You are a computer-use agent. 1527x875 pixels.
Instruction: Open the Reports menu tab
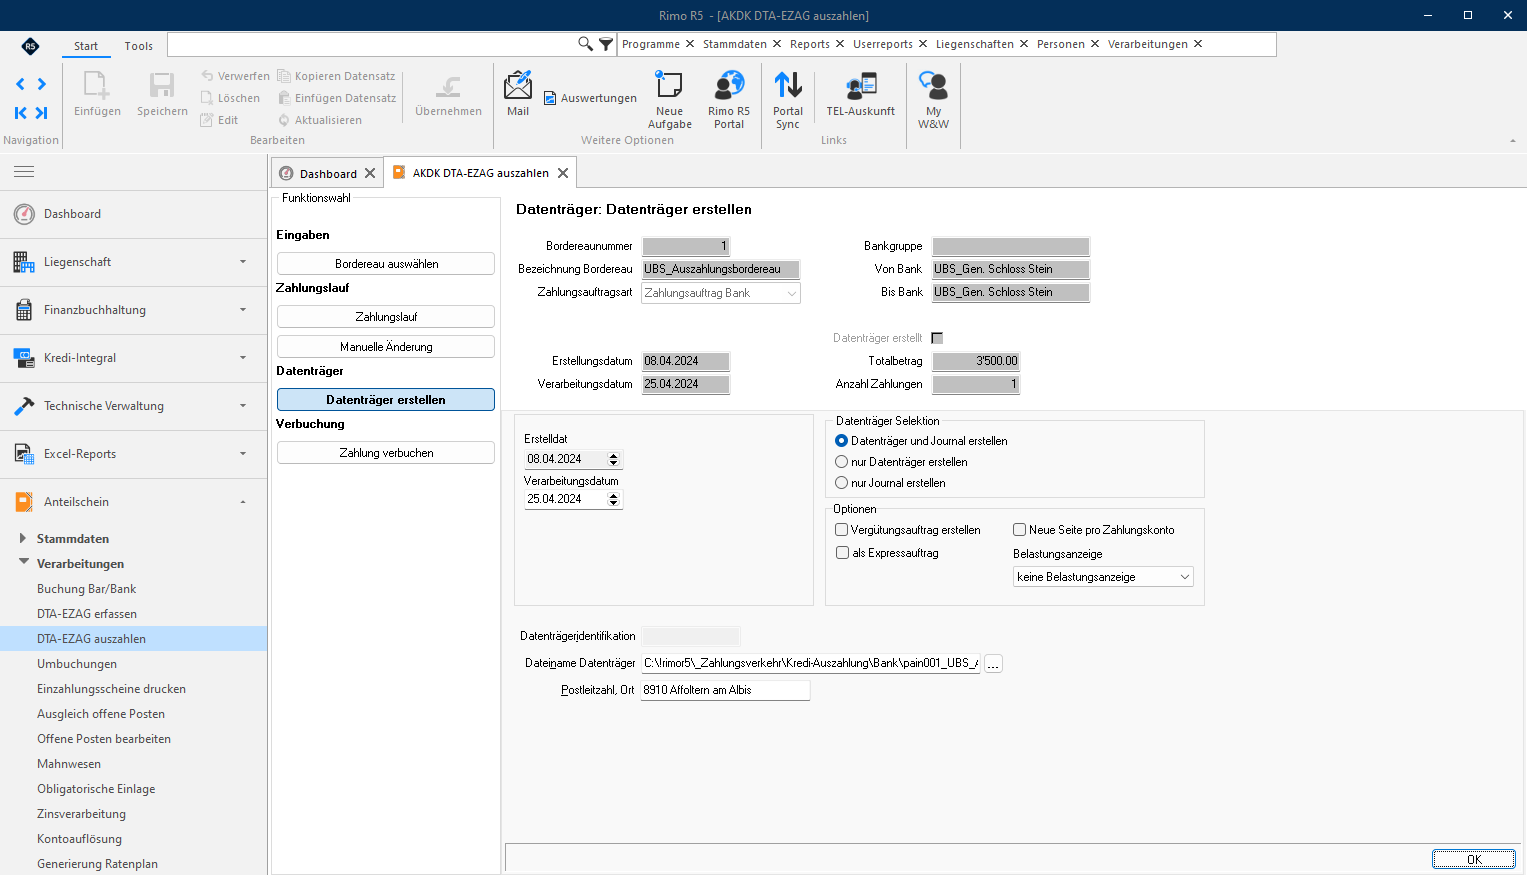[810, 44]
